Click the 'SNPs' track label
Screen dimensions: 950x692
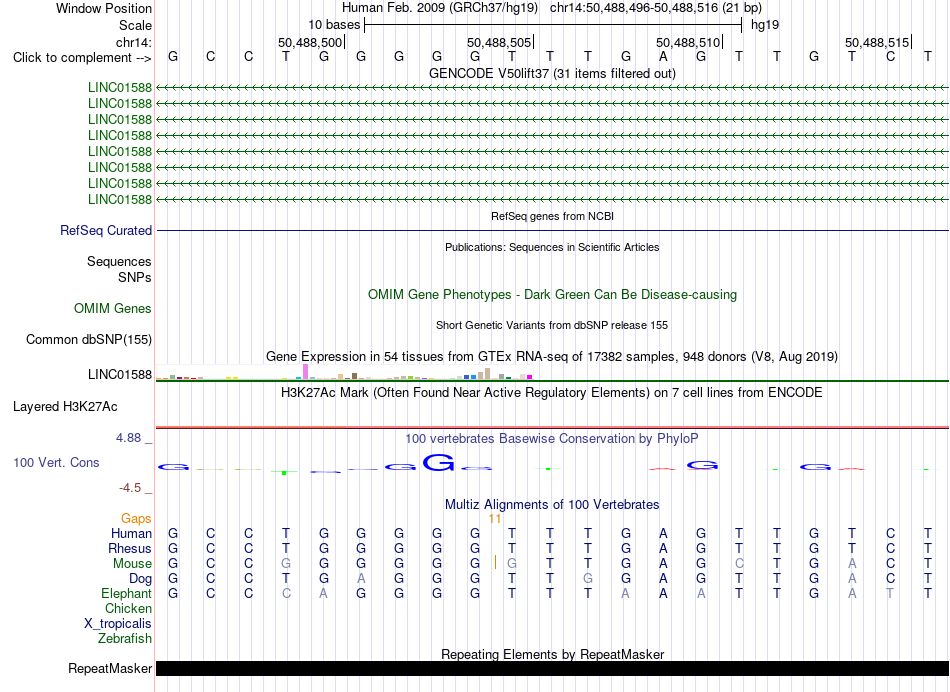(135, 278)
